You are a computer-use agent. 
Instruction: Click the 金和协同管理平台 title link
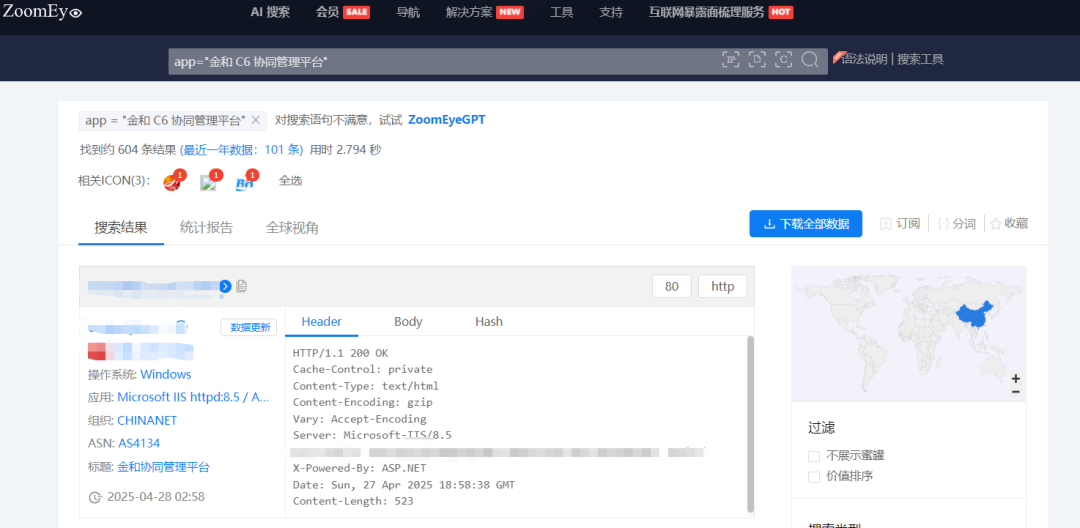tap(163, 467)
